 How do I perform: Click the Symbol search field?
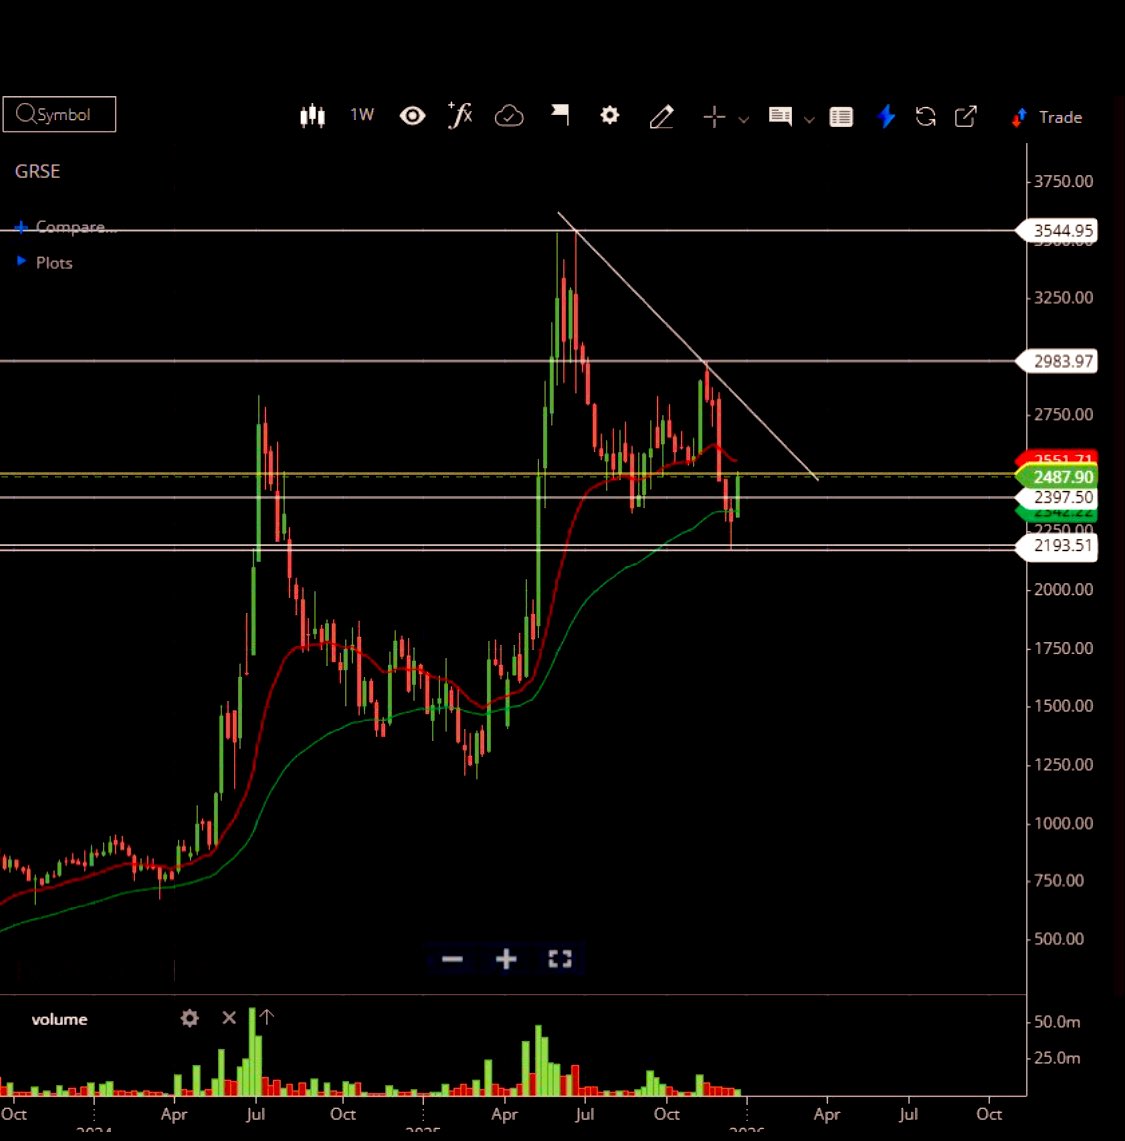pyautogui.click(x=59, y=114)
